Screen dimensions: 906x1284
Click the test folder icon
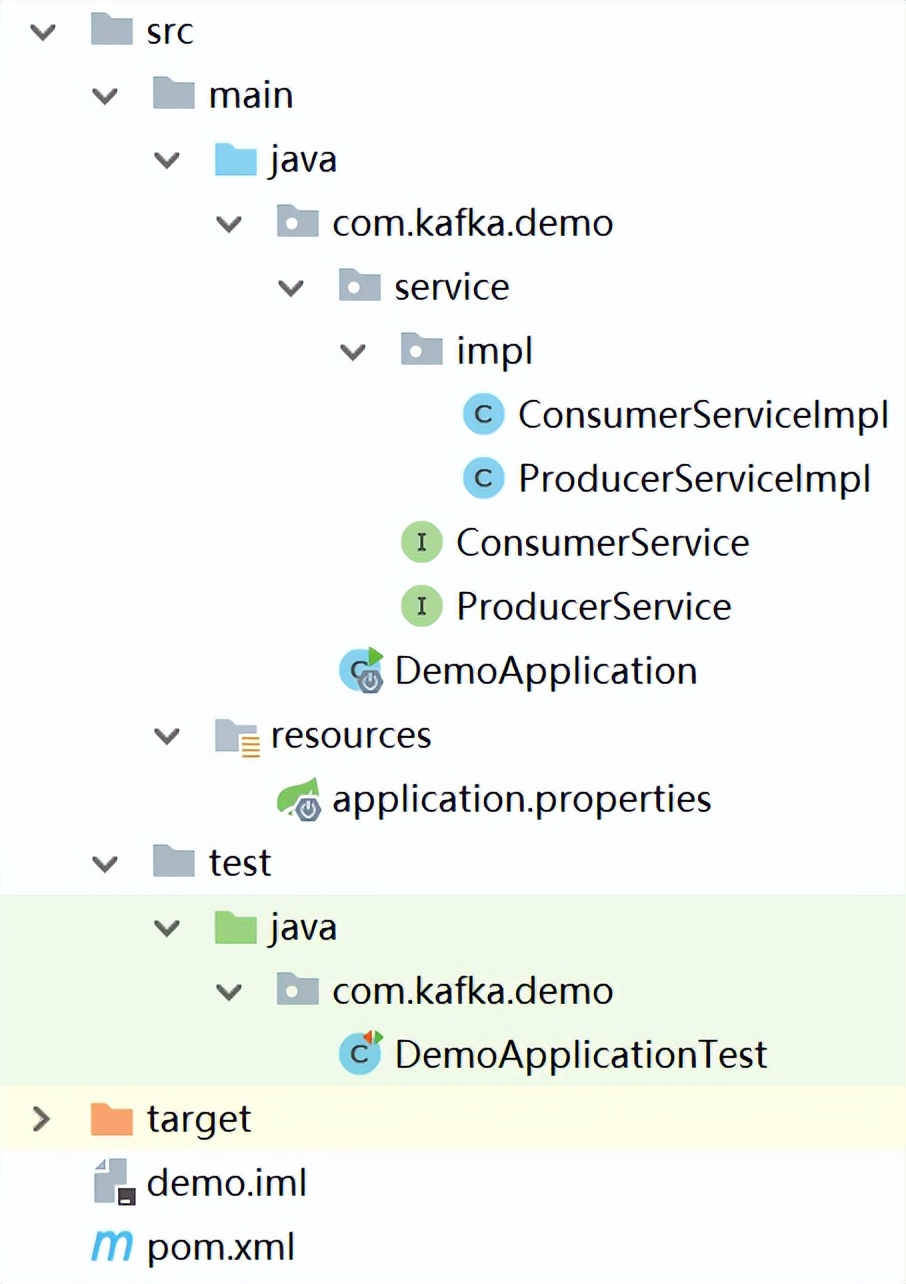point(174,862)
